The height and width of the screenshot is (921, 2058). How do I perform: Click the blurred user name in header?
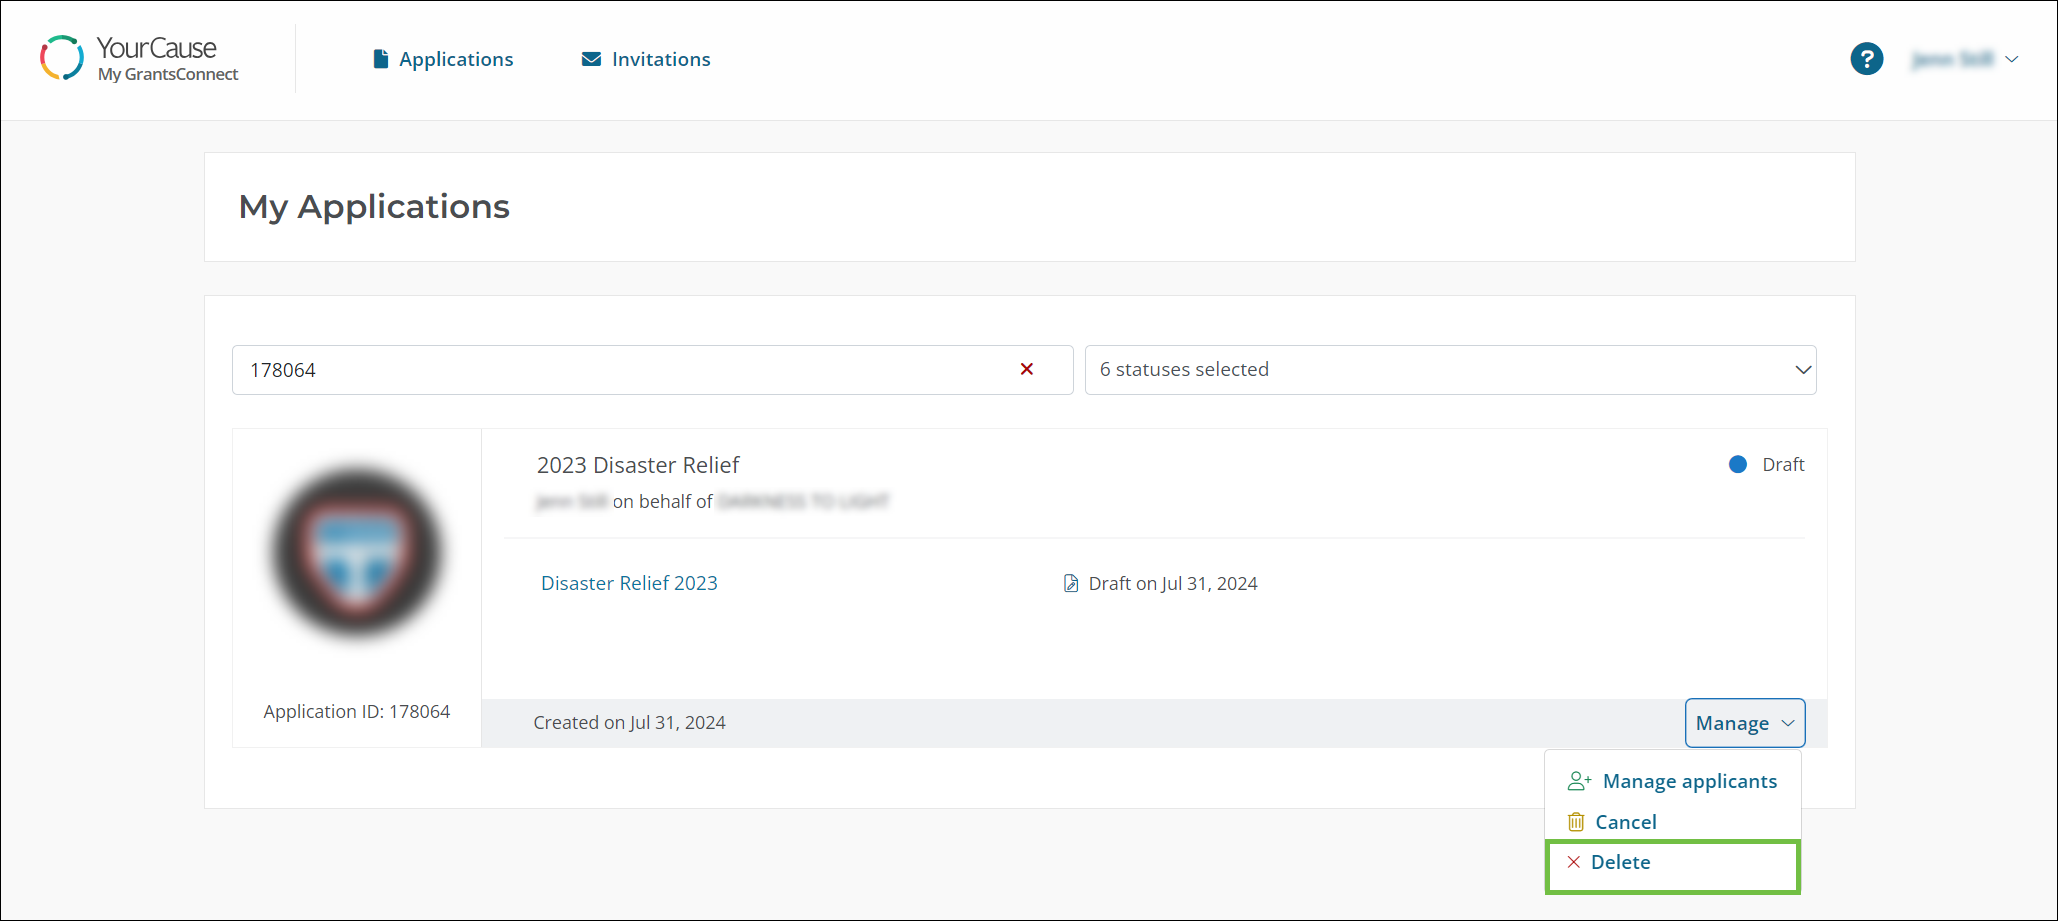1952,59
